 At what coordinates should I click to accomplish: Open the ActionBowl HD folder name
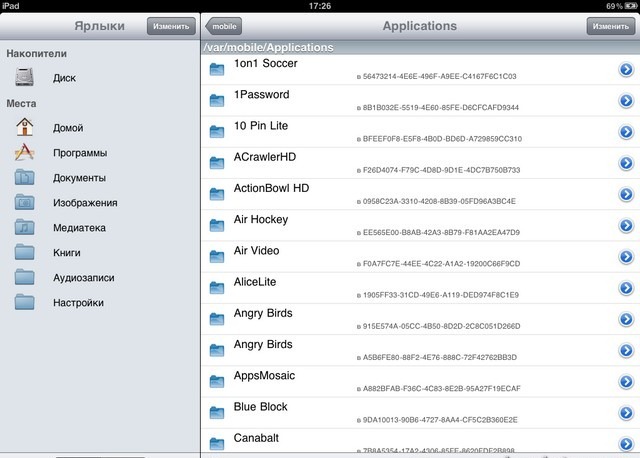point(271,188)
